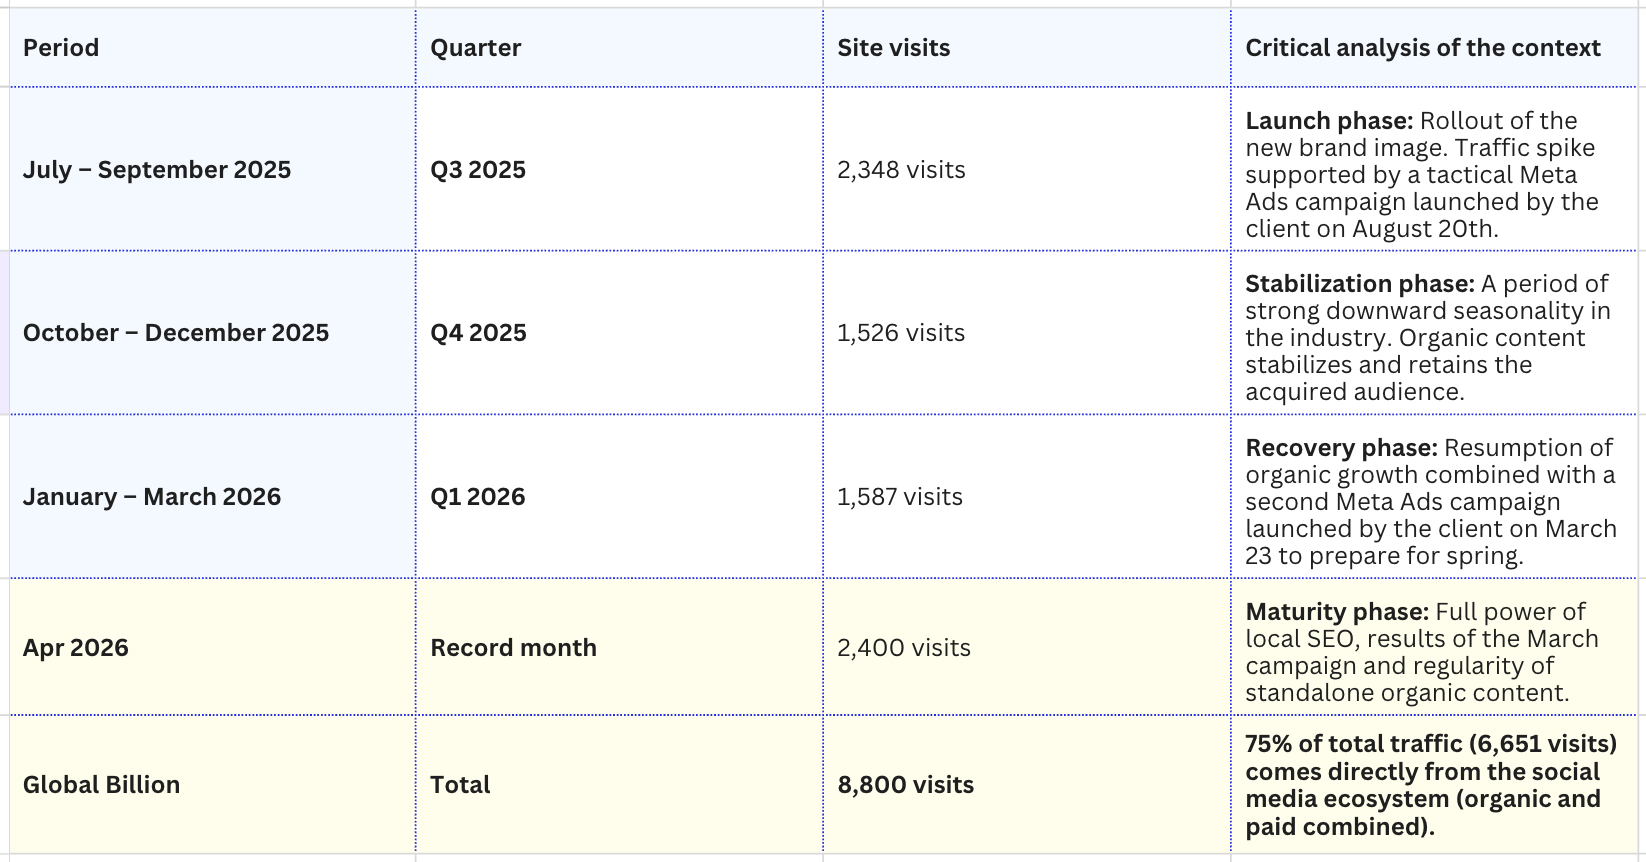Click the 'Total' cell
The width and height of the screenshot is (1646, 862).
point(619,784)
